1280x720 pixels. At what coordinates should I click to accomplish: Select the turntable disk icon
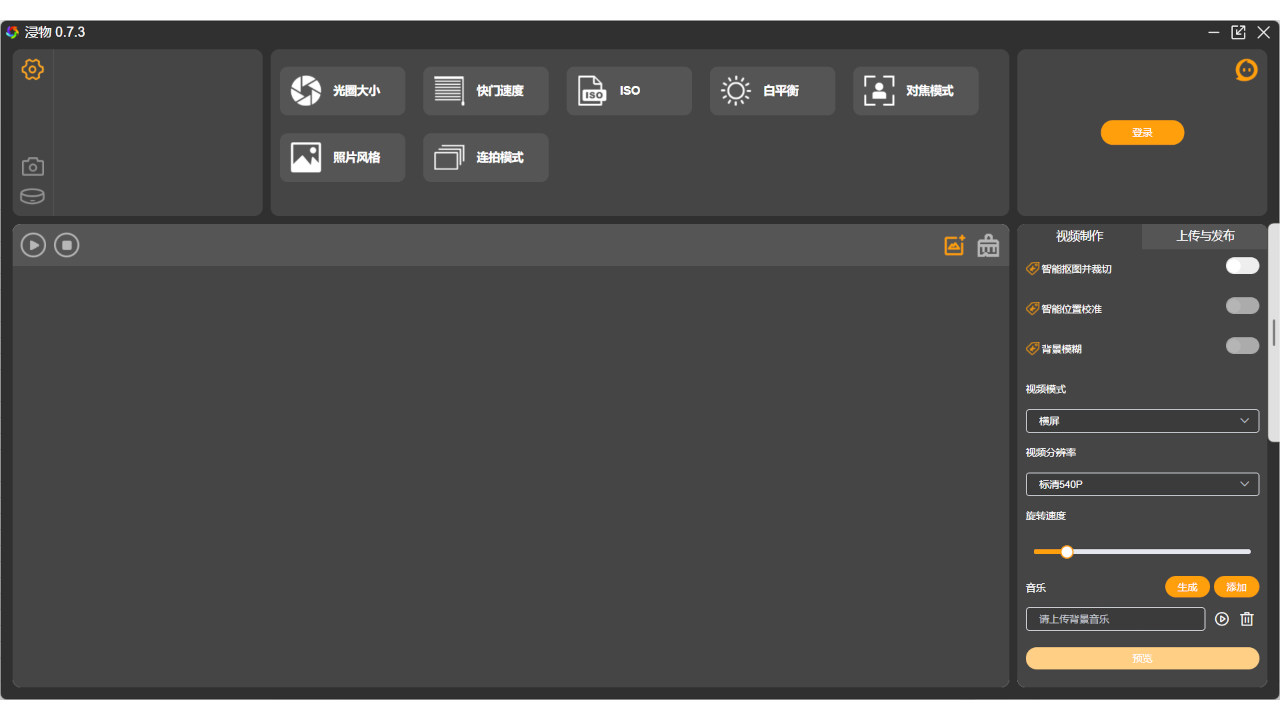pos(32,196)
